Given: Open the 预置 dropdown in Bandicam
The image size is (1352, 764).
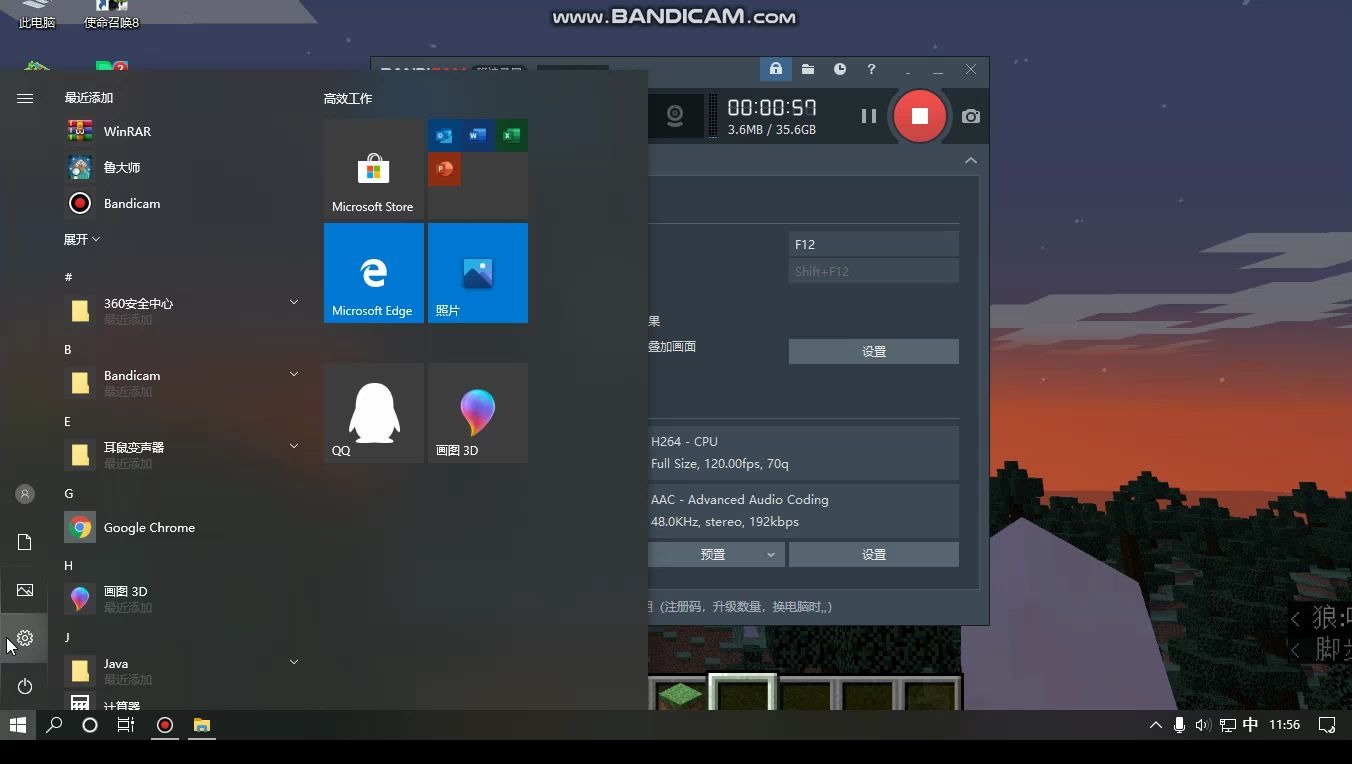Looking at the screenshot, I should click(713, 554).
